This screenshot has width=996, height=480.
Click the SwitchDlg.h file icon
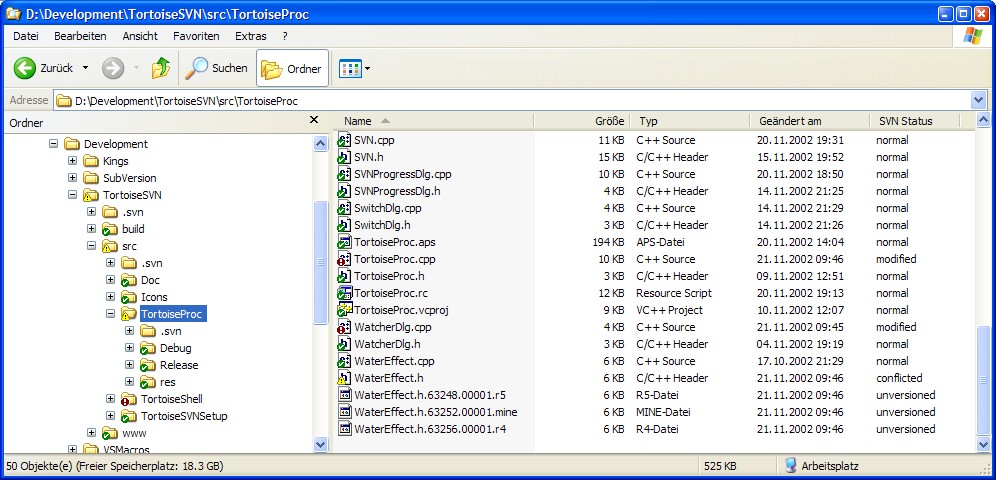tap(344, 225)
